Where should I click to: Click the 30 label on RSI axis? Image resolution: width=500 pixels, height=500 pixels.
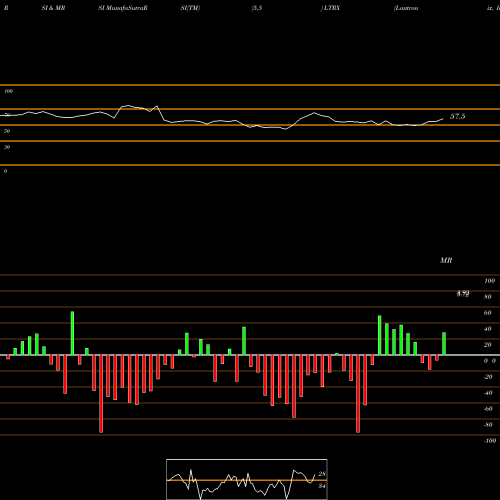coord(7,147)
